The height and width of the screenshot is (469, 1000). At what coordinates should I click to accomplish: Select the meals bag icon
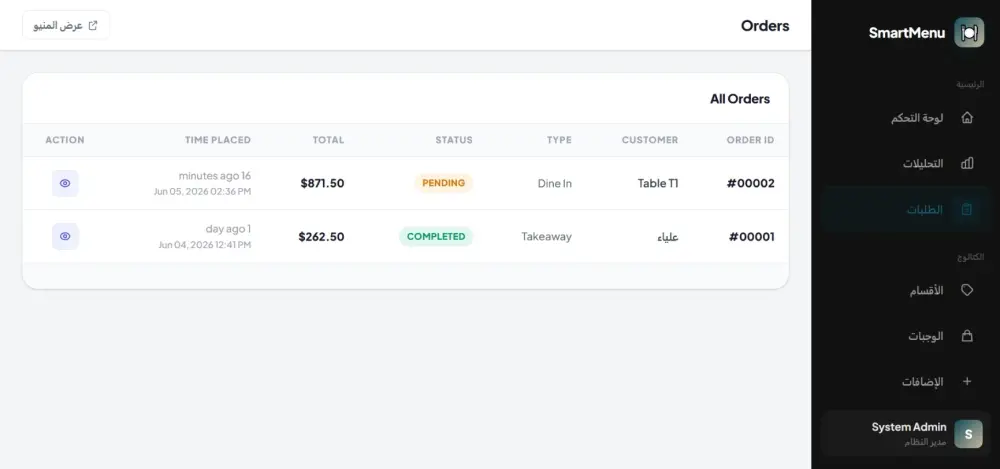pyautogui.click(x=967, y=336)
